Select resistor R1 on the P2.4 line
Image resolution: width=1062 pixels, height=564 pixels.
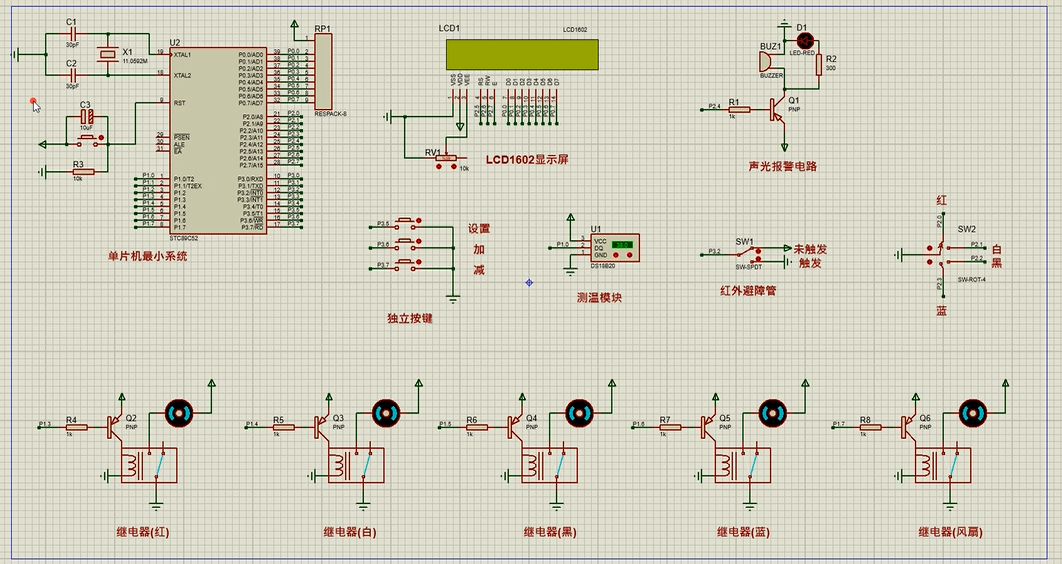[x=739, y=109]
